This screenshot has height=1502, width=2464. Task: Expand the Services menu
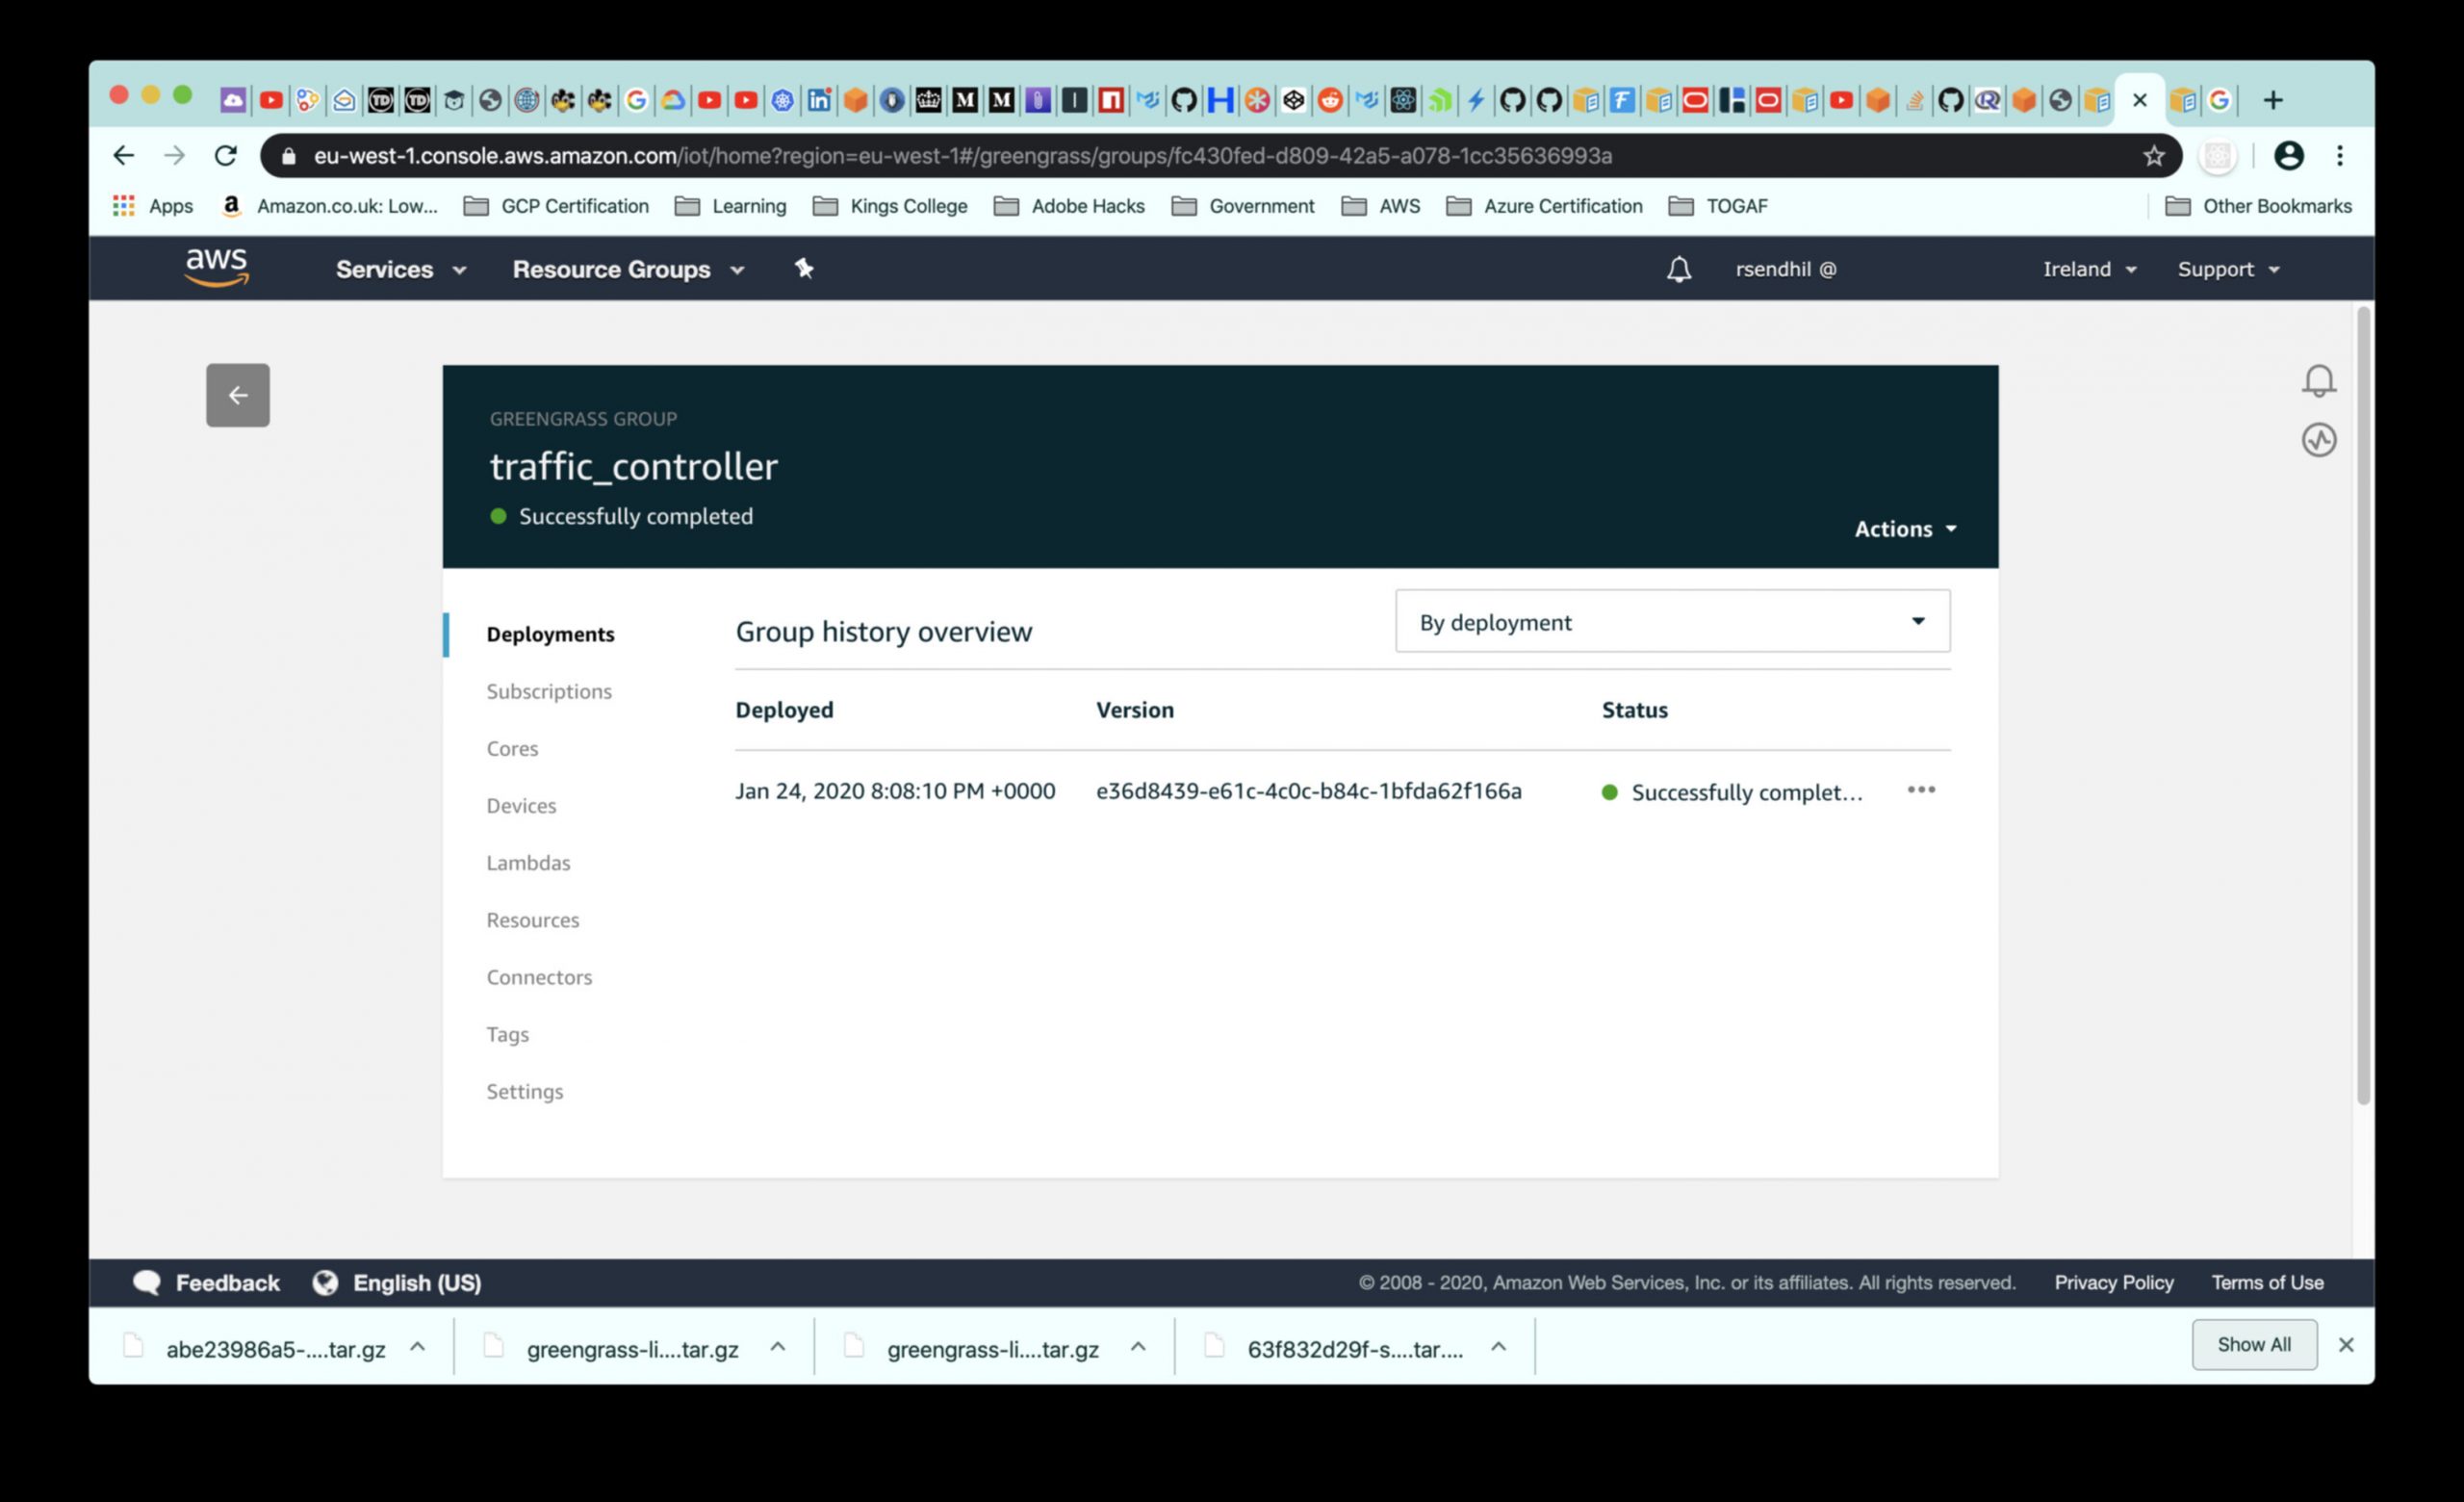[400, 269]
